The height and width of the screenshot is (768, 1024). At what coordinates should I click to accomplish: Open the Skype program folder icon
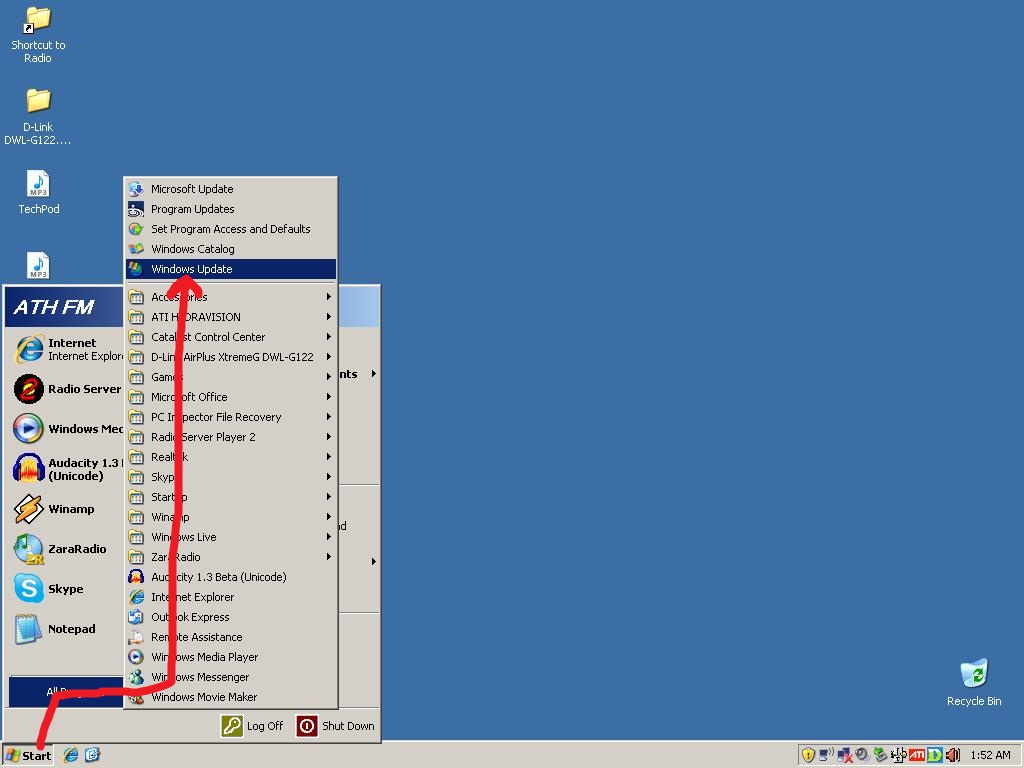pyautogui.click(x=136, y=477)
